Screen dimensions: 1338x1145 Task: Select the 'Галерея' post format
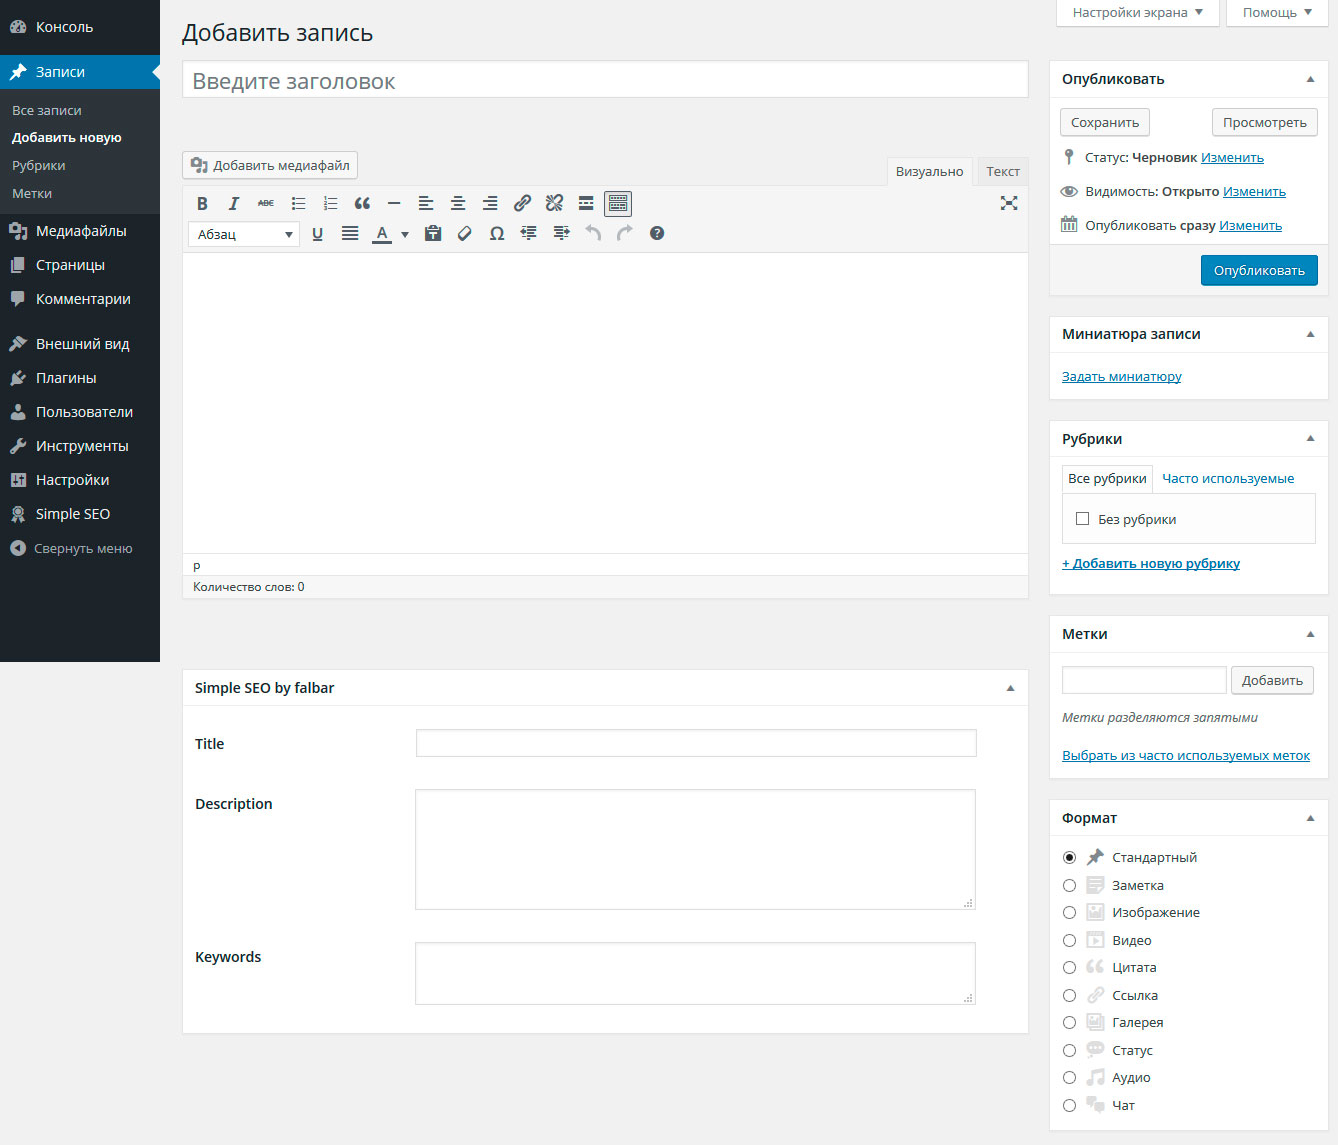(x=1069, y=1022)
